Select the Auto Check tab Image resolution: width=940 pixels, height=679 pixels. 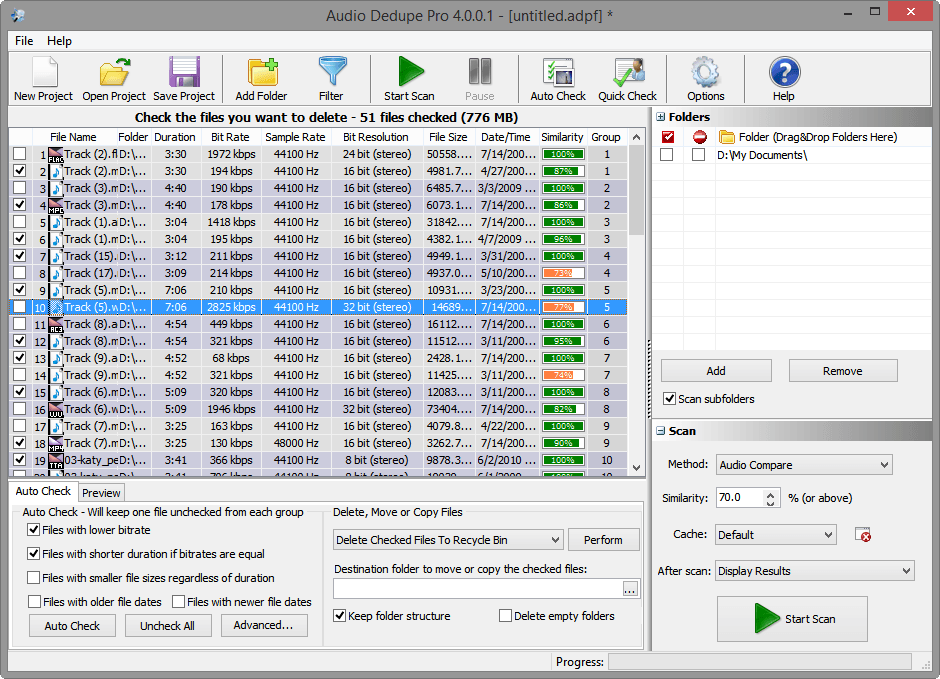pos(43,491)
